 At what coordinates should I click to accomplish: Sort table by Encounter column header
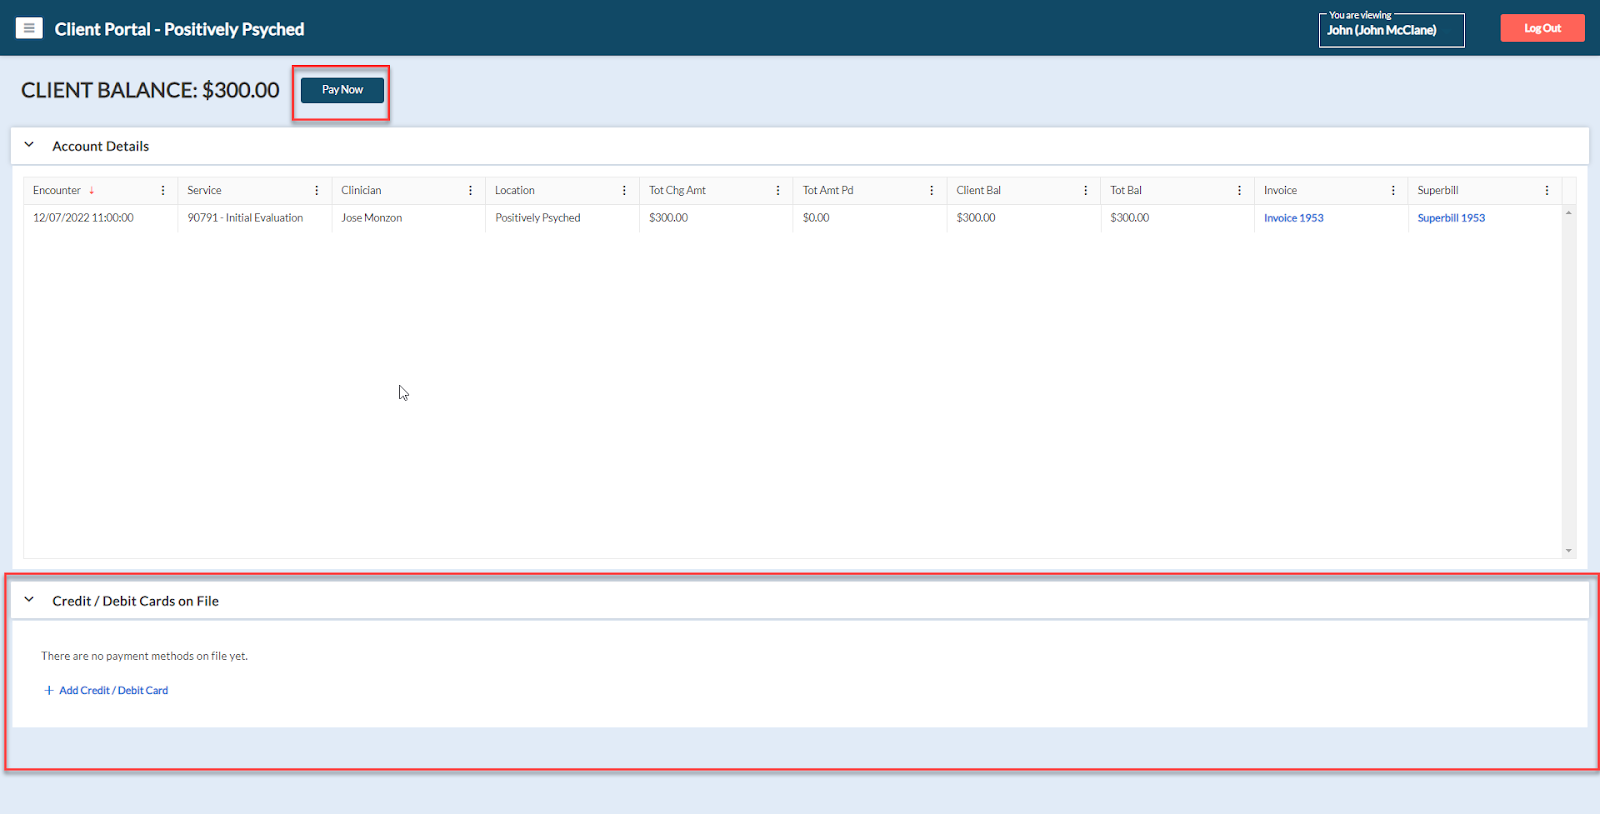coord(57,190)
